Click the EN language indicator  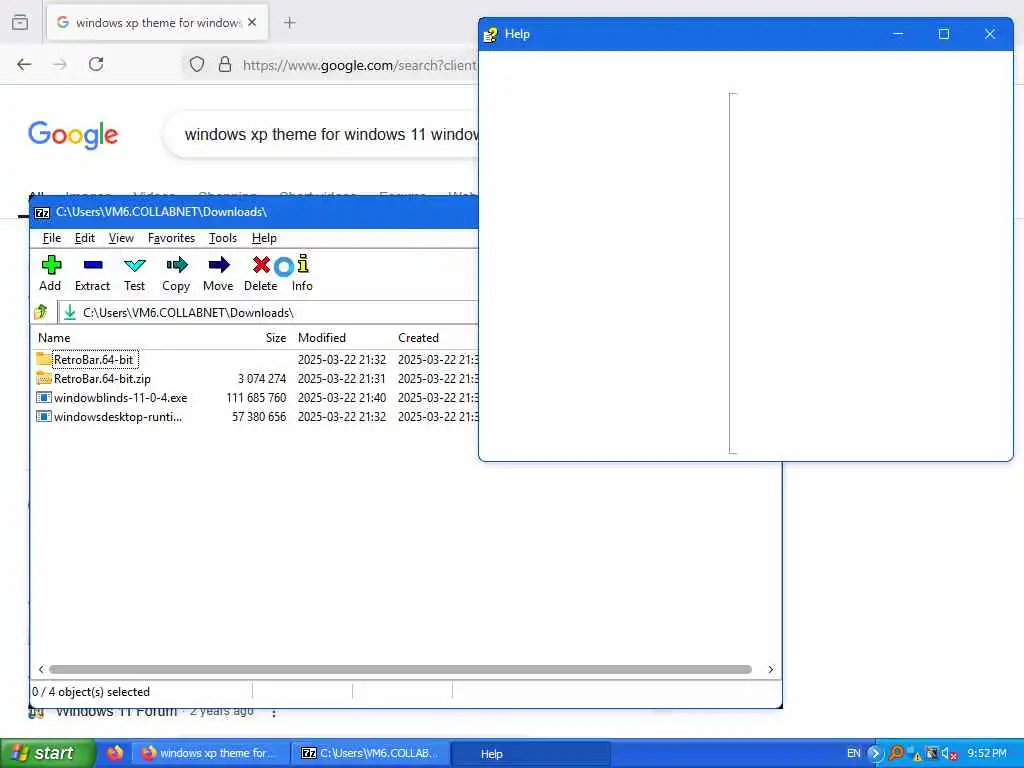(854, 753)
